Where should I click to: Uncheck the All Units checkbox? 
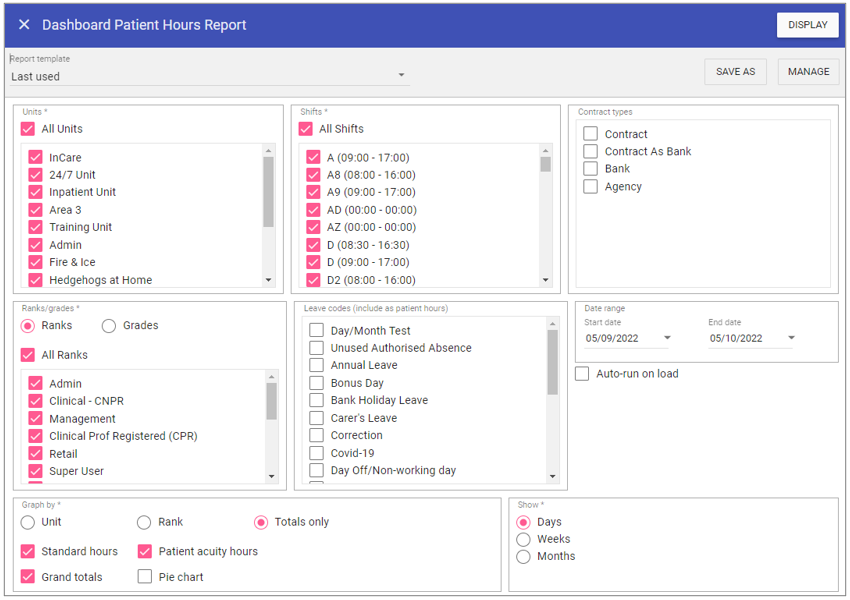28,129
